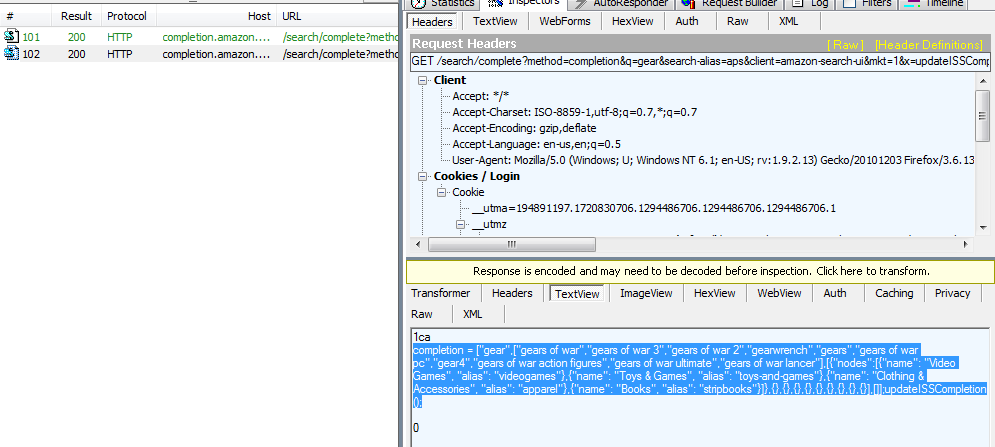This screenshot has width=995, height=447.
Task: Collapse the __utmz tree node
Action: coord(461,224)
